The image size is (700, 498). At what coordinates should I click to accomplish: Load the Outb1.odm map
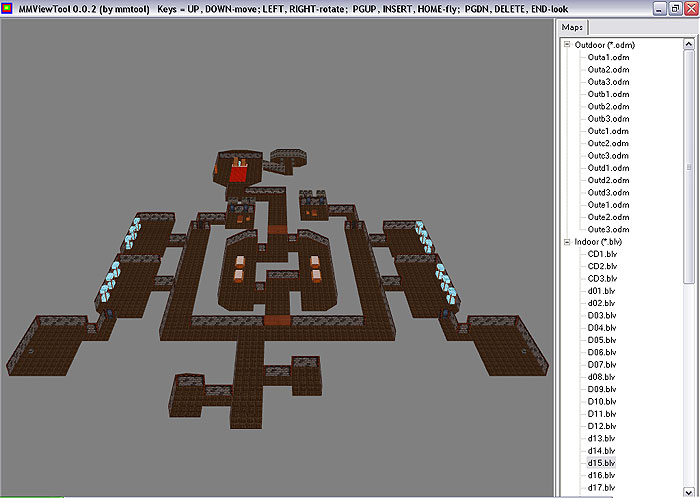[608, 94]
